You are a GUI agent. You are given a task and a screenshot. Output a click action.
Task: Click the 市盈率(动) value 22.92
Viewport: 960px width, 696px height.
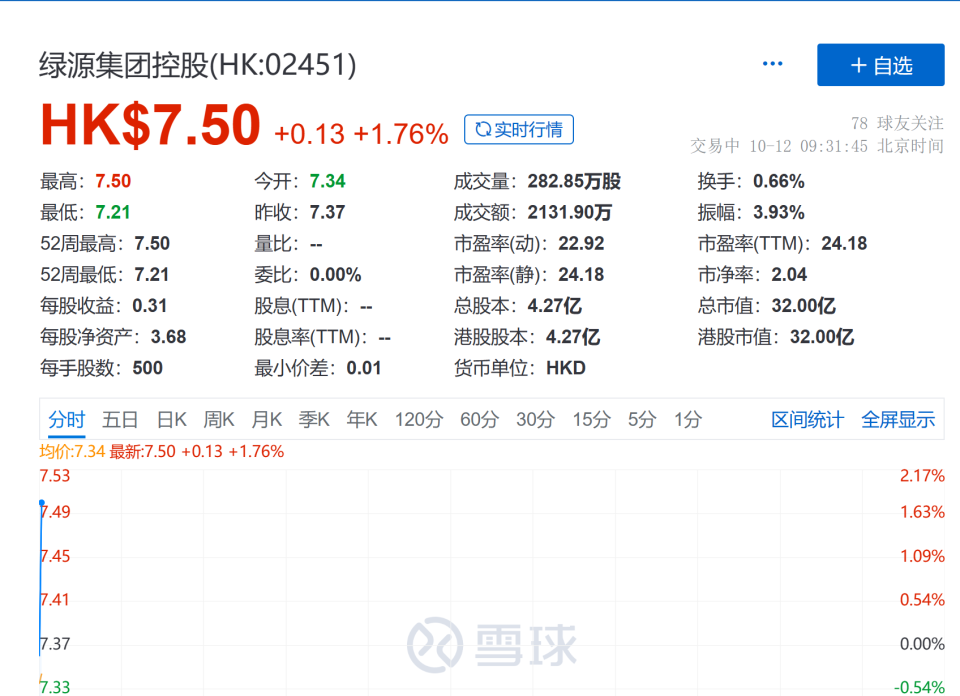point(581,244)
